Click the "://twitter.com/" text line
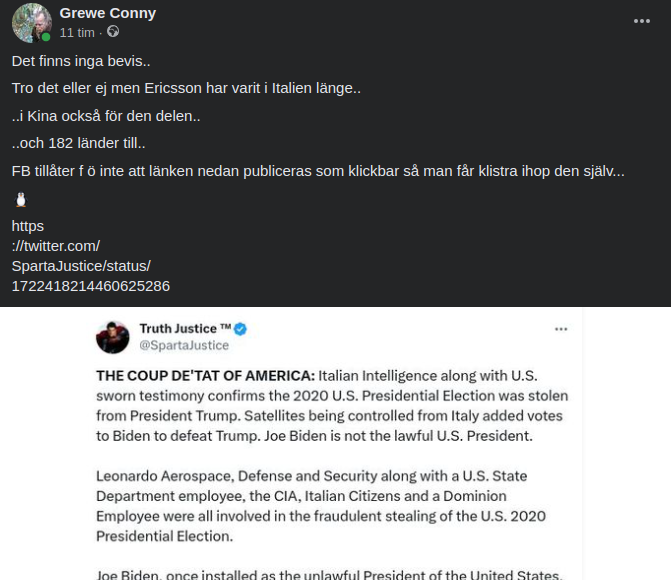 56,246
